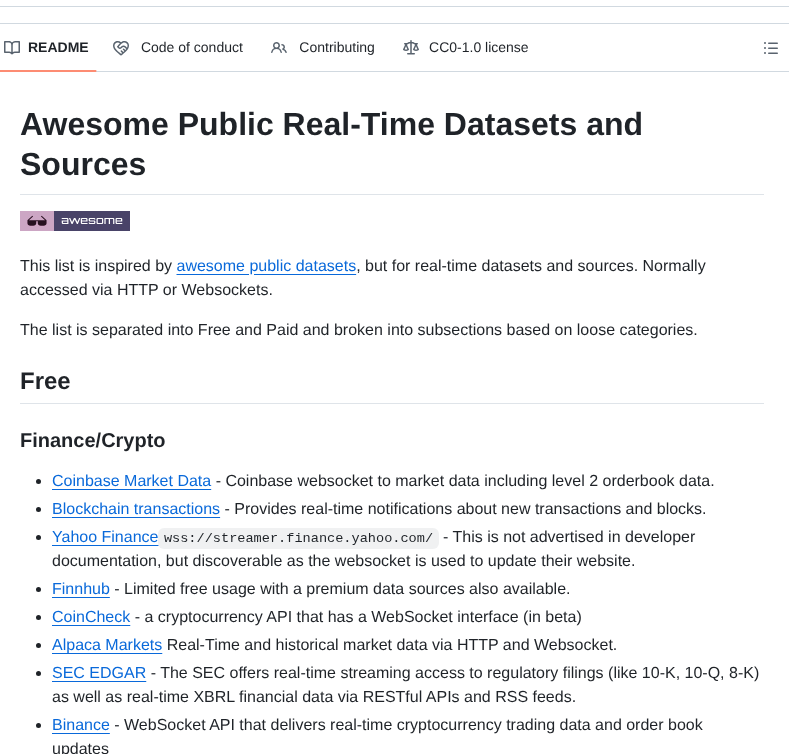Open the Contributing tab
This screenshot has height=754, width=789.
click(x=323, y=47)
